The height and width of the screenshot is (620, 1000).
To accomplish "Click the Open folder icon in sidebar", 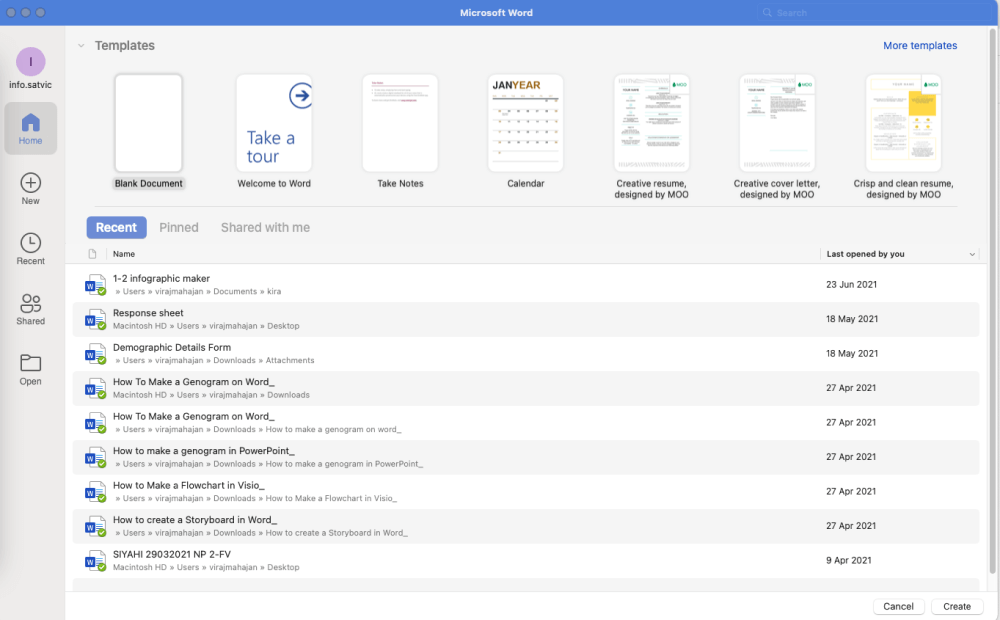I will point(31,363).
